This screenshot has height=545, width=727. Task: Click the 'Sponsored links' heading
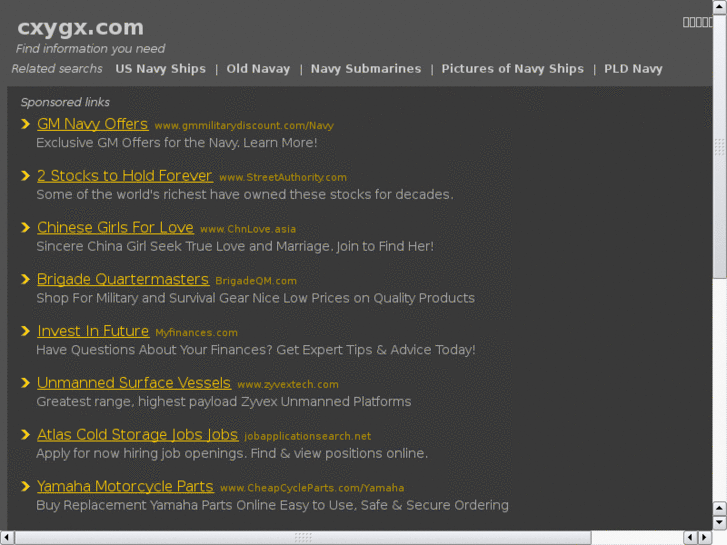(65, 102)
